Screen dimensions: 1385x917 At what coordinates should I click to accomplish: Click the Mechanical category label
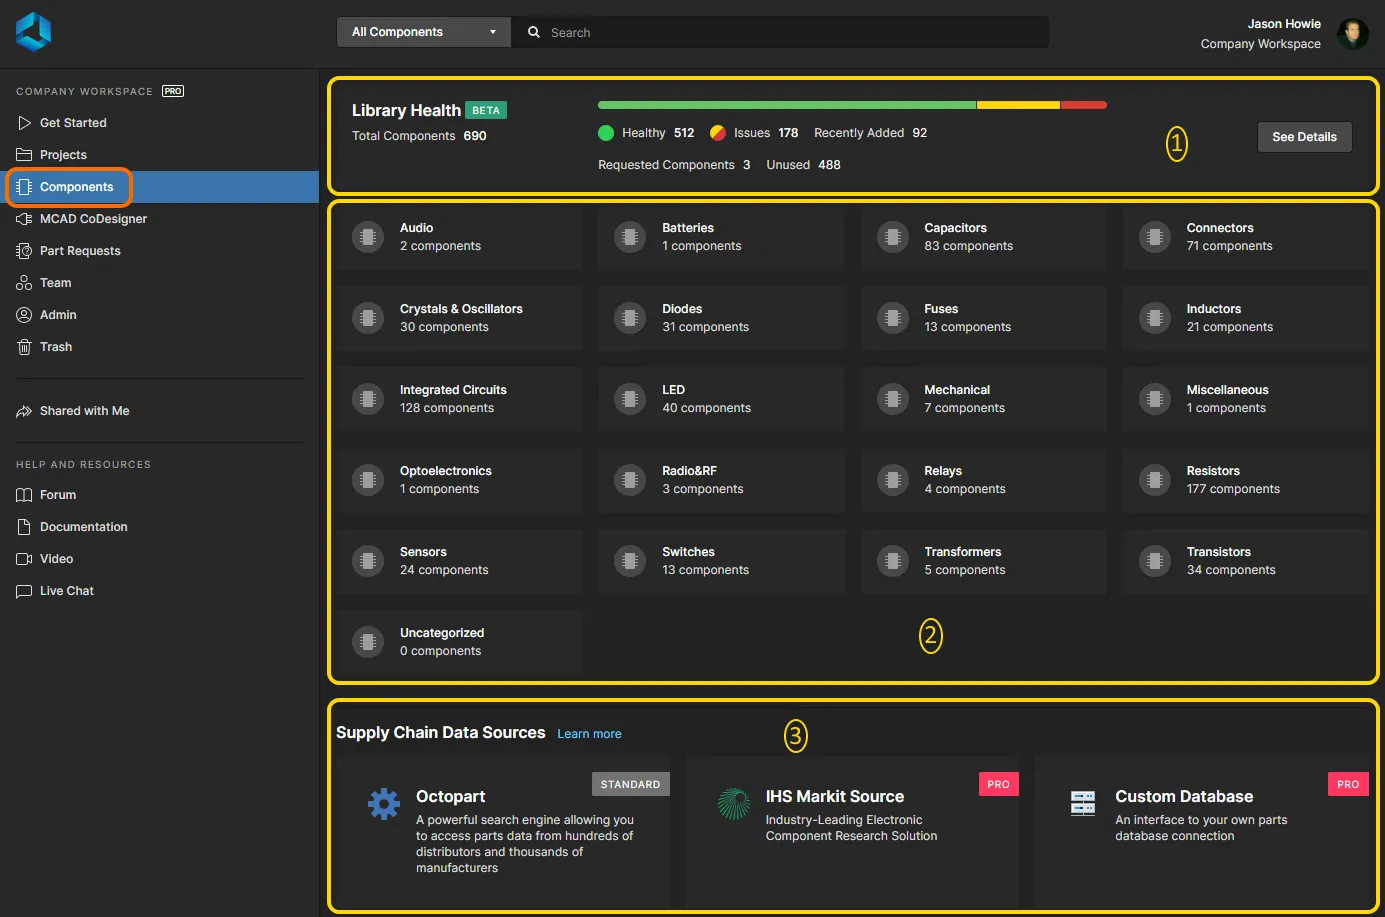[957, 390]
